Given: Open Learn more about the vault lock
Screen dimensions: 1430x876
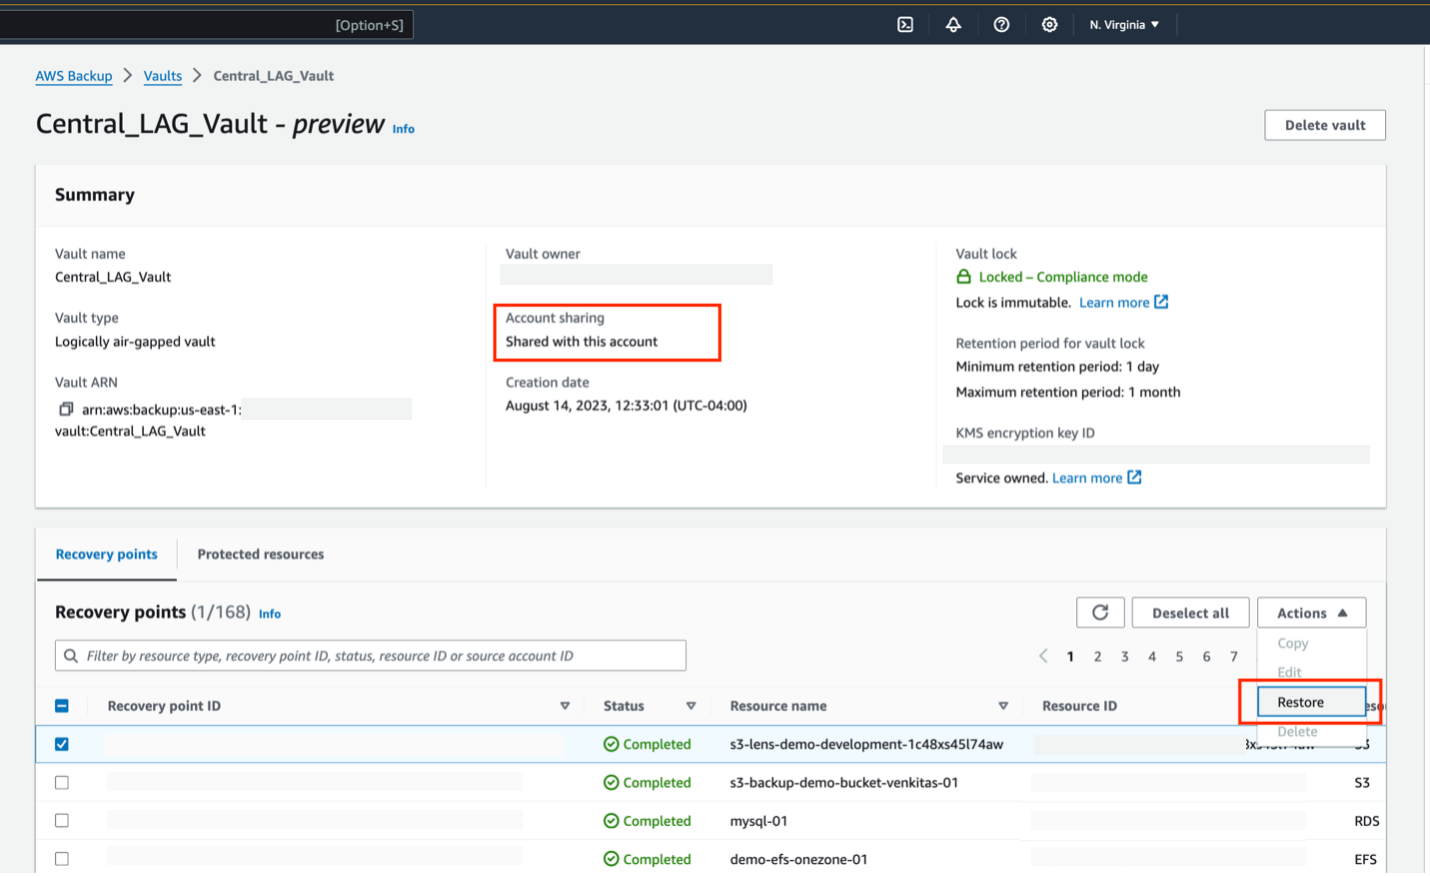Looking at the screenshot, I should [x=1114, y=302].
